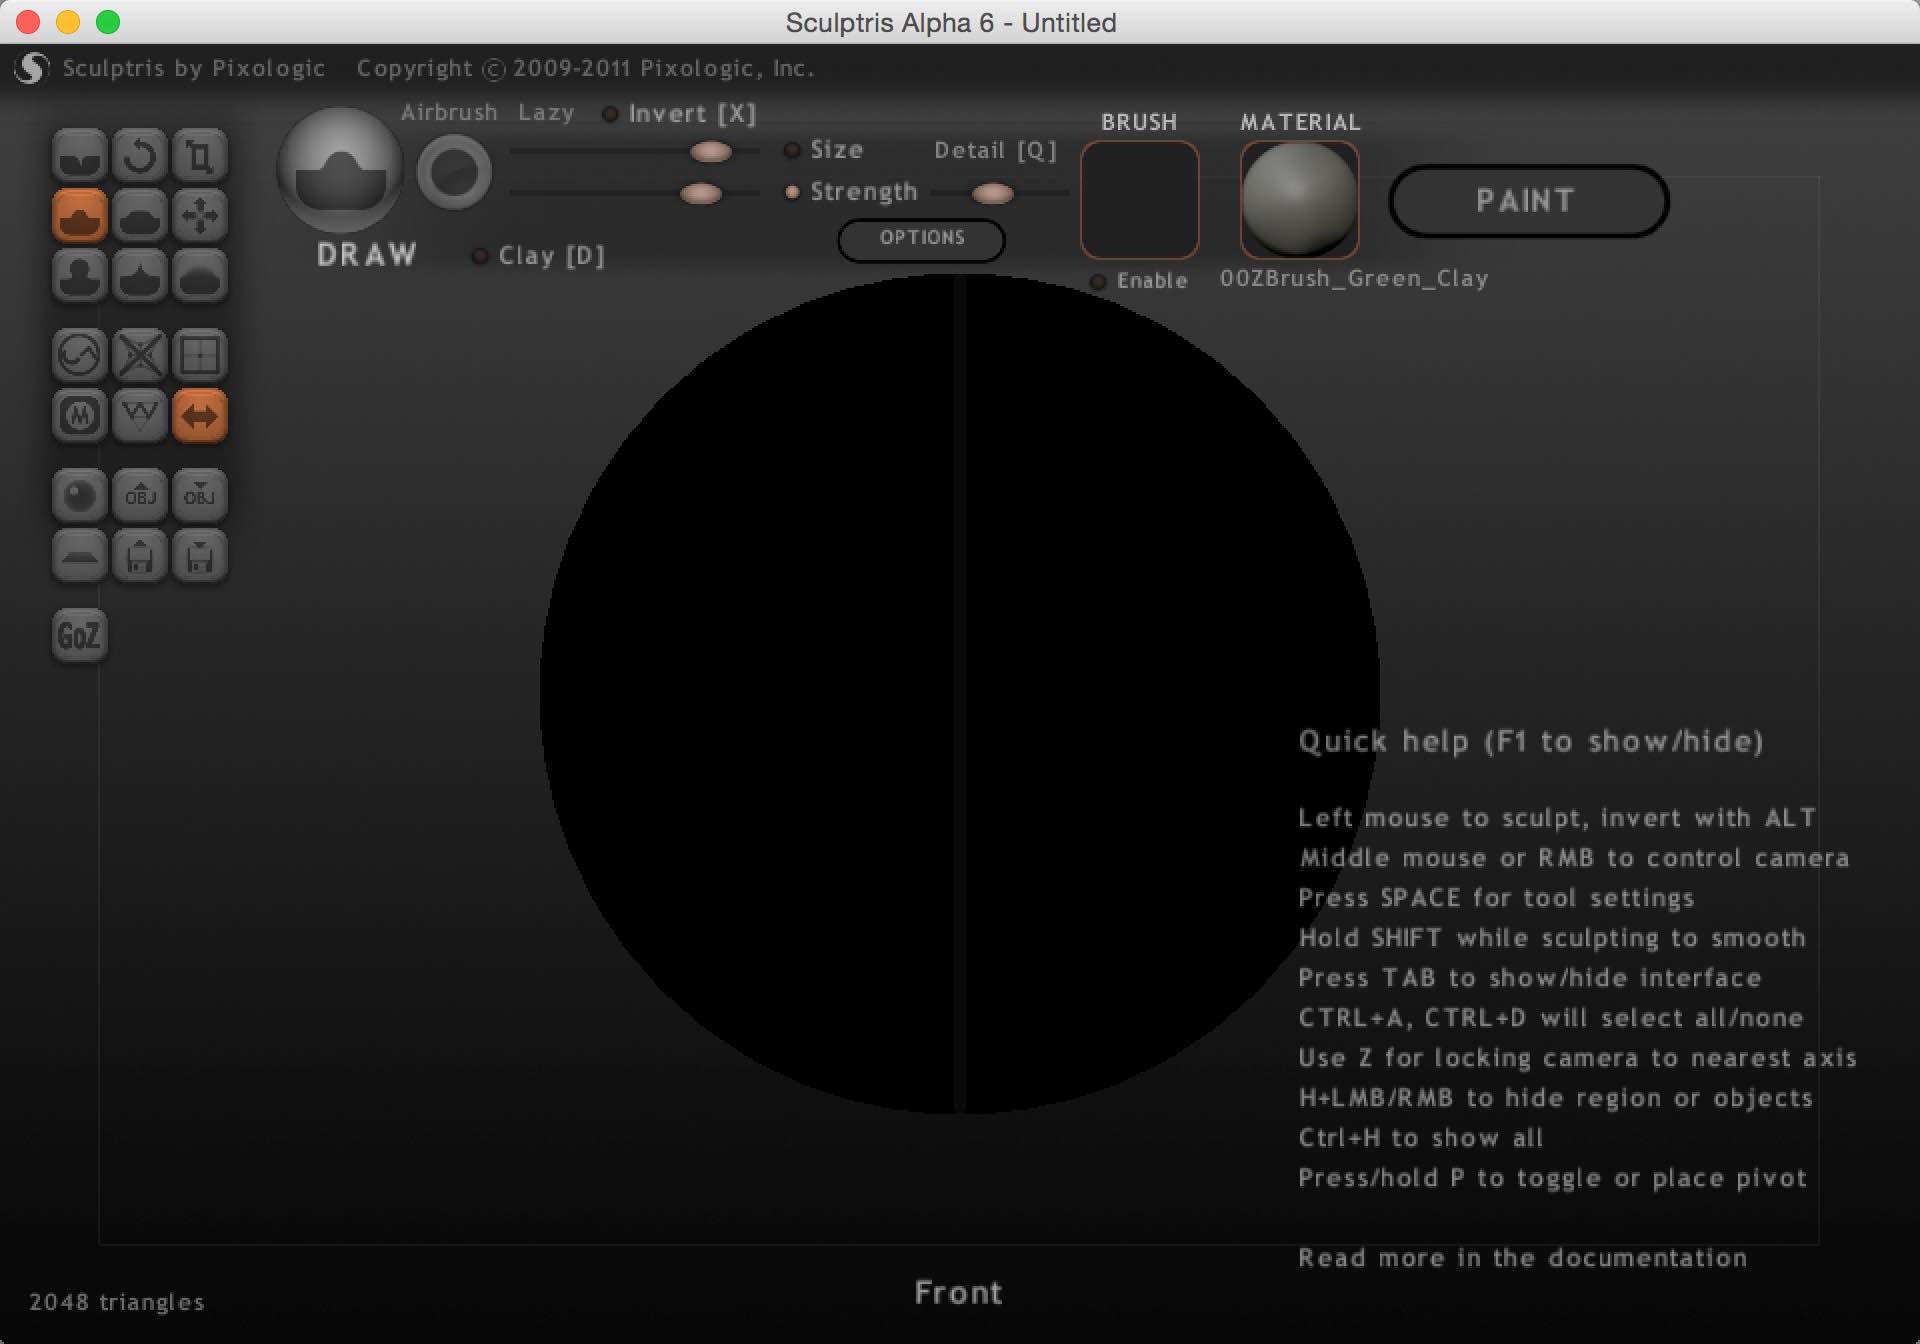
Task: Click the 'Ctrl+H to show all' help line
Action: (1420, 1137)
